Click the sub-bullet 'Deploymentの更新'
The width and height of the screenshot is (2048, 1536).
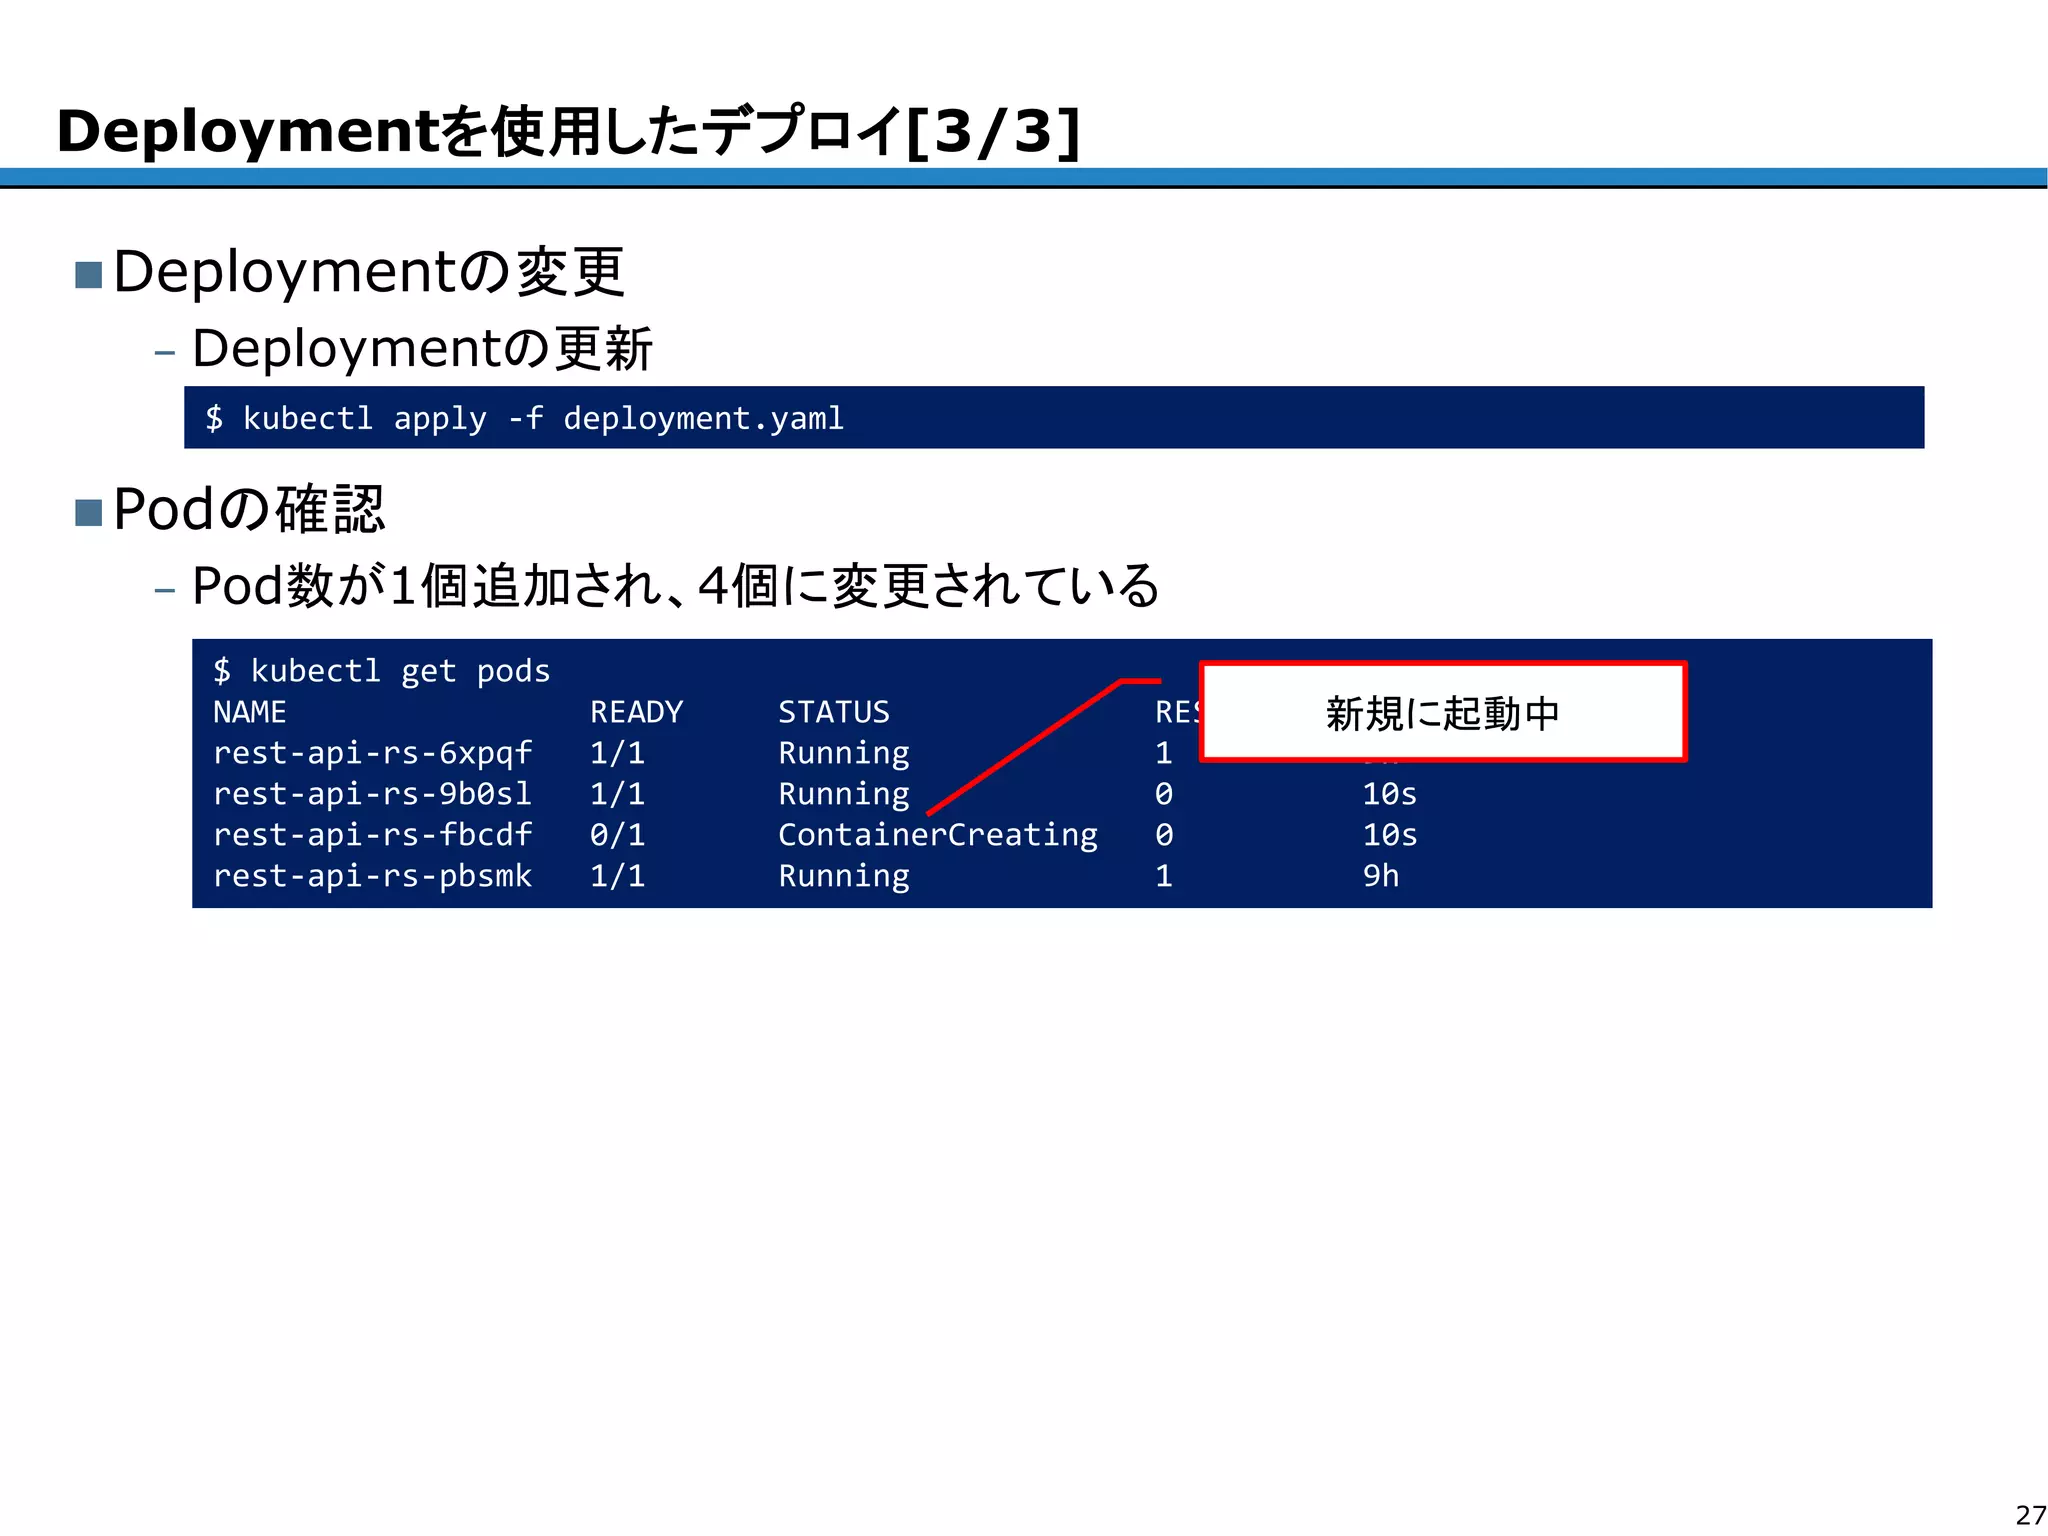pos(422,349)
